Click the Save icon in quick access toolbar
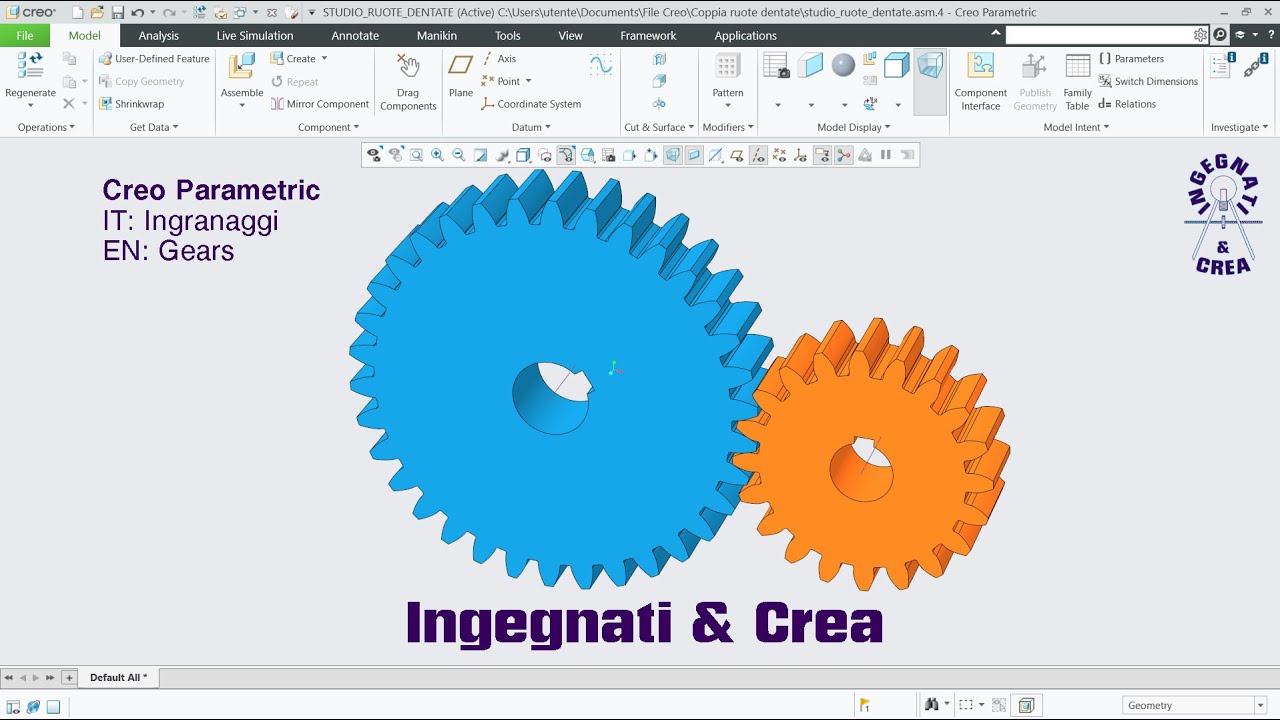Image resolution: width=1280 pixels, height=720 pixels. coord(117,12)
